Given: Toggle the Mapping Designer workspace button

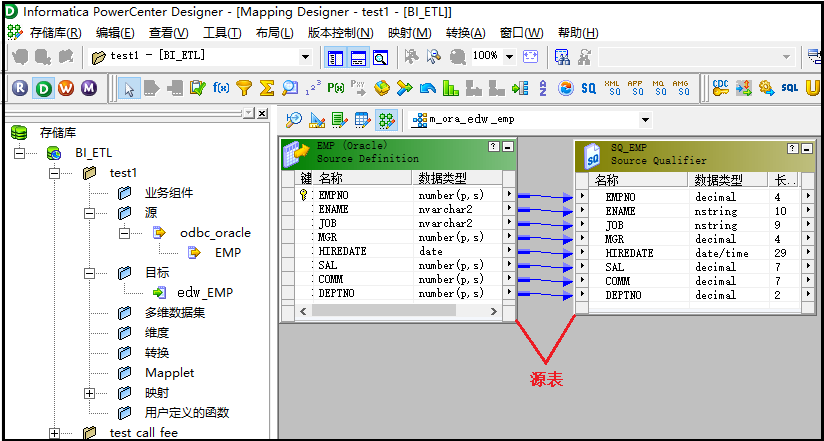Looking at the screenshot, I should 386,120.
